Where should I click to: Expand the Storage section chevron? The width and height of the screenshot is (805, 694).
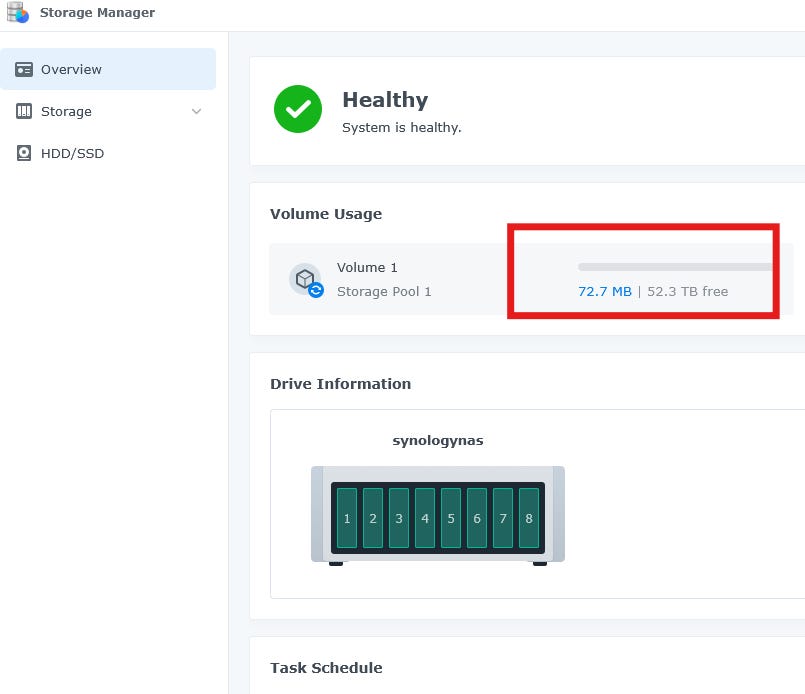[196, 111]
